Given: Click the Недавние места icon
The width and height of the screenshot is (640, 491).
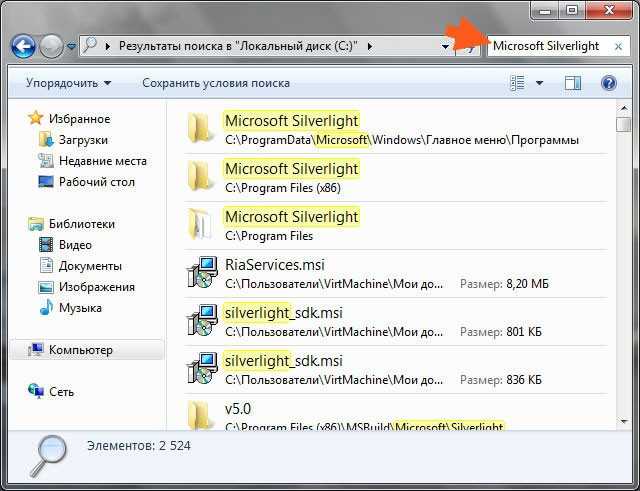Looking at the screenshot, I should 46,161.
